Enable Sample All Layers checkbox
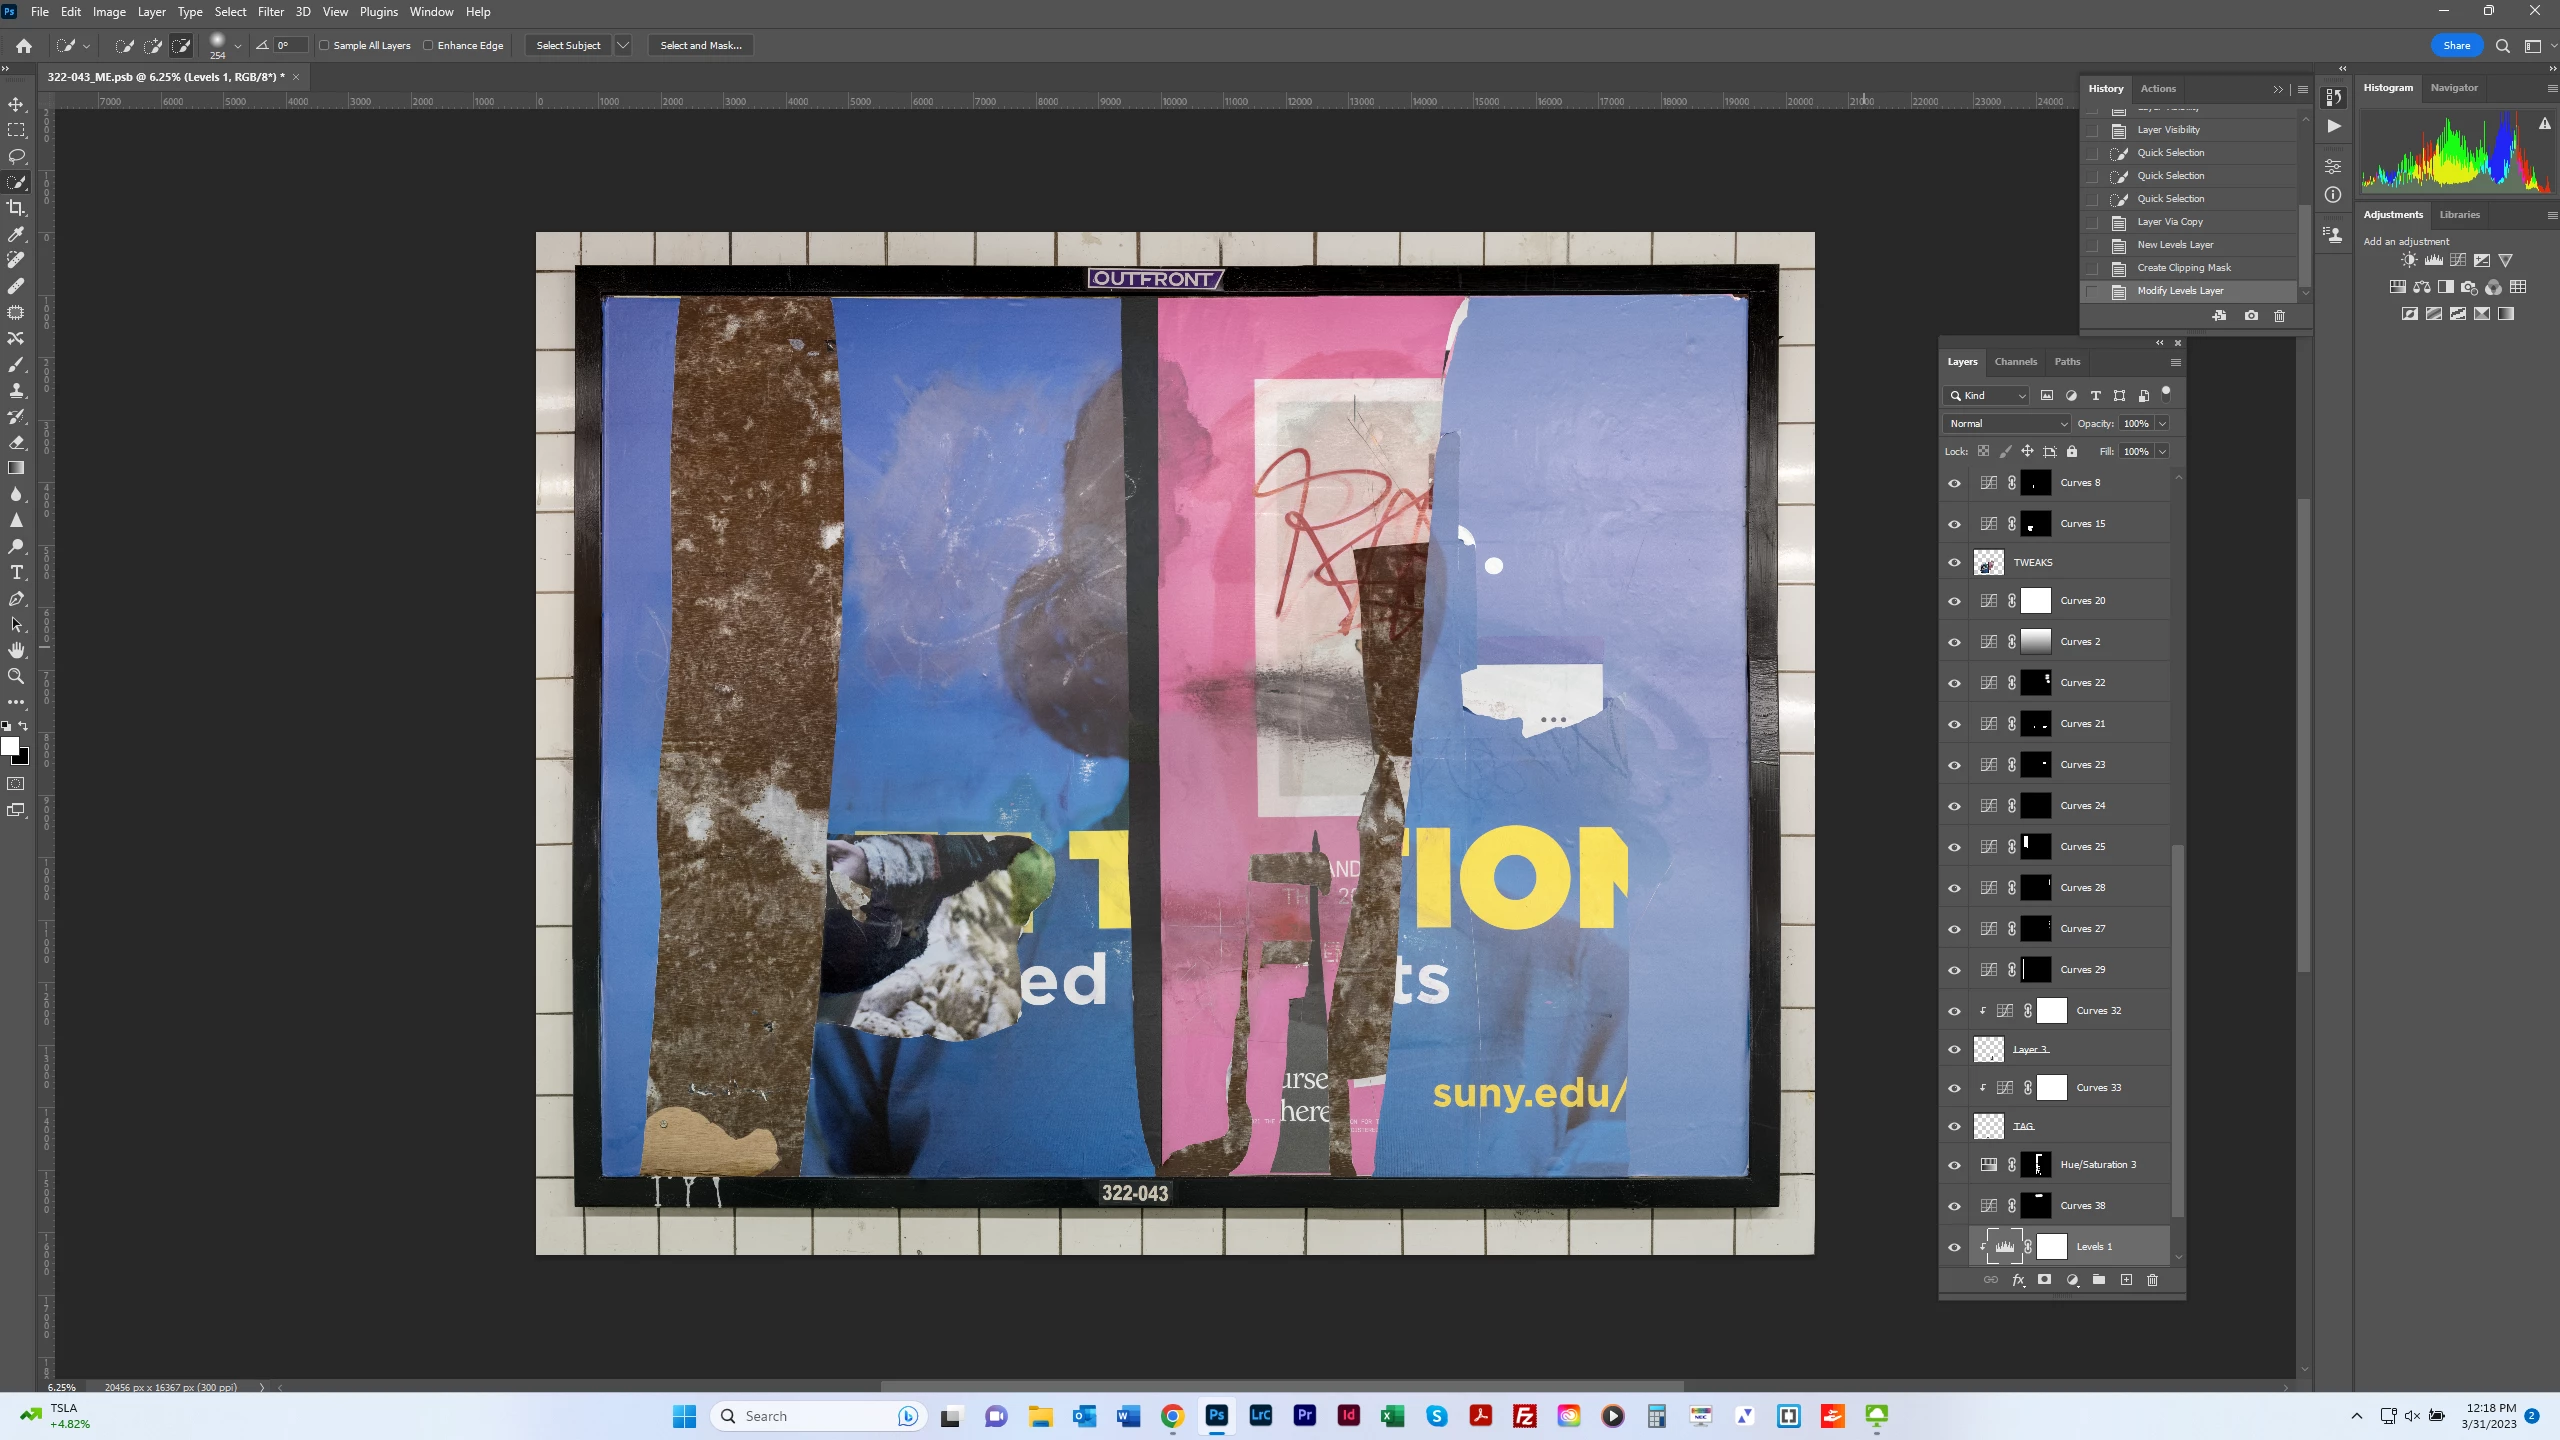 324,45
